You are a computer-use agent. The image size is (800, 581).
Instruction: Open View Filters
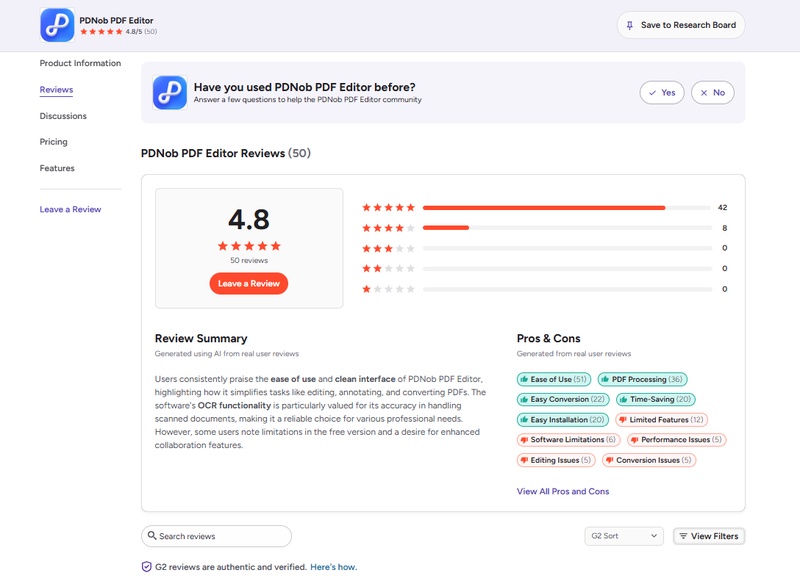709,536
